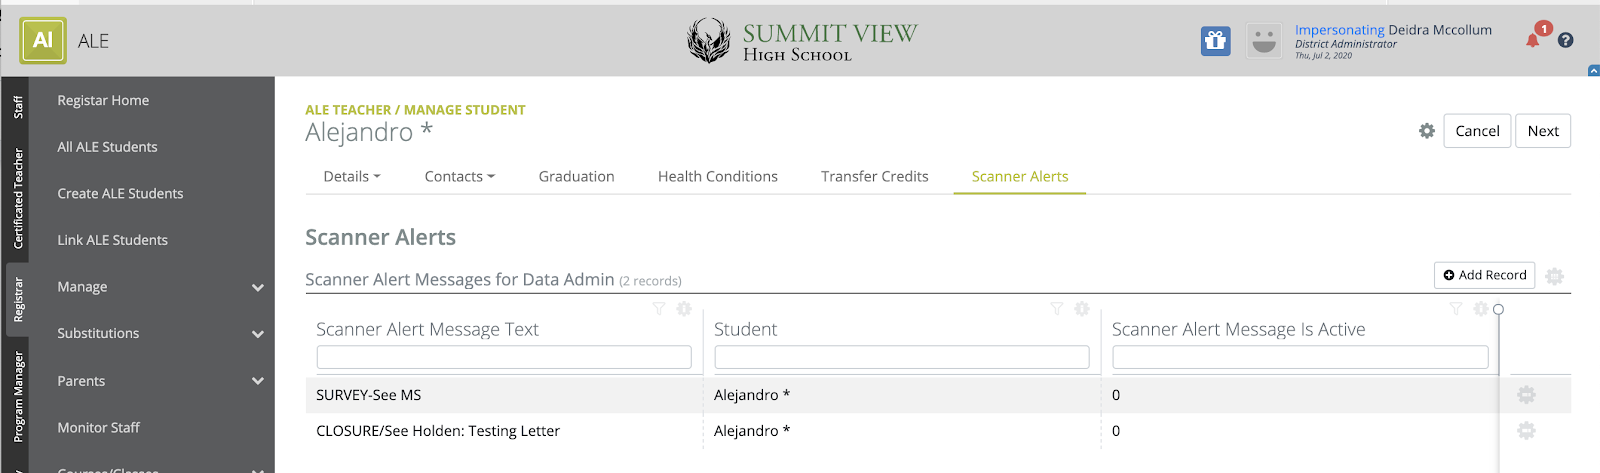Switch to the Health Conditions tab
Image resolution: width=1600 pixels, height=473 pixels.
click(717, 177)
